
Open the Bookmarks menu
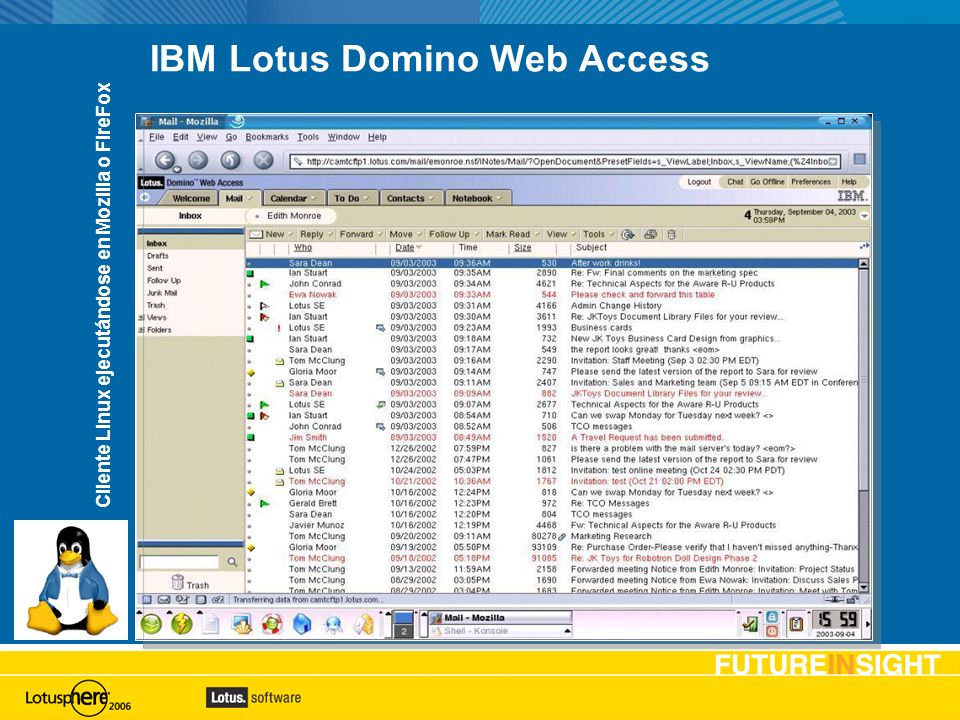267,137
